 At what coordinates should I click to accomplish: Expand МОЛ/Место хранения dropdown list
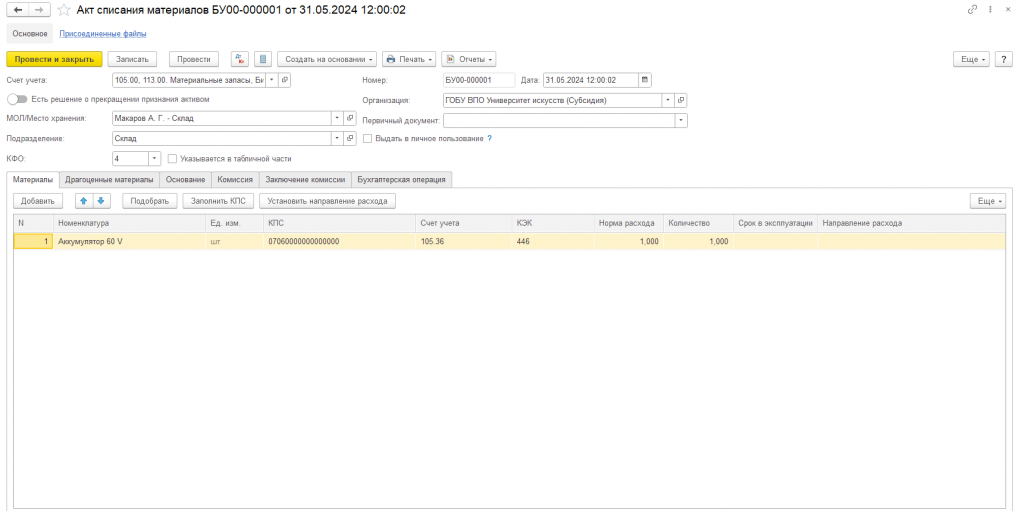click(x=338, y=118)
